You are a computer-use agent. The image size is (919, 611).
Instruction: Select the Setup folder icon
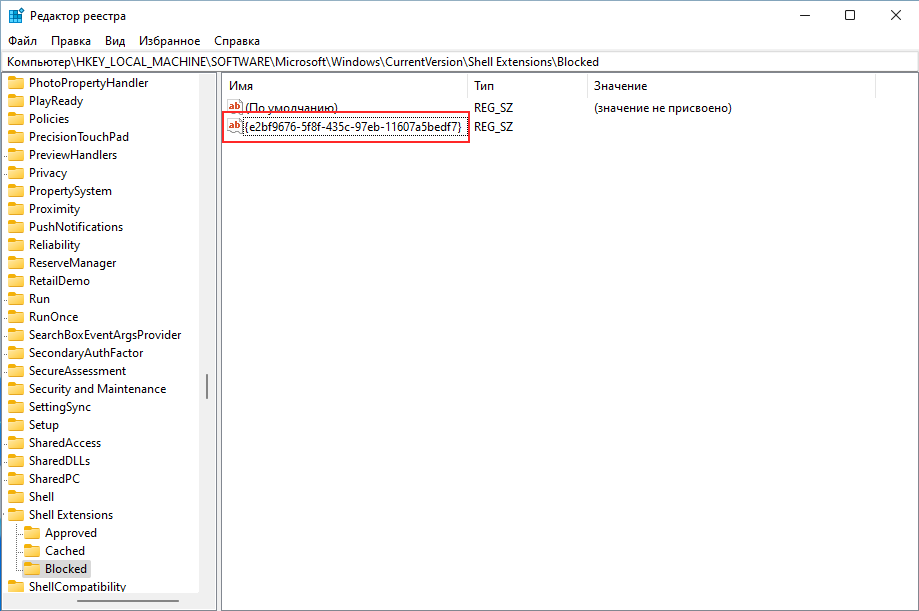[x=16, y=425]
